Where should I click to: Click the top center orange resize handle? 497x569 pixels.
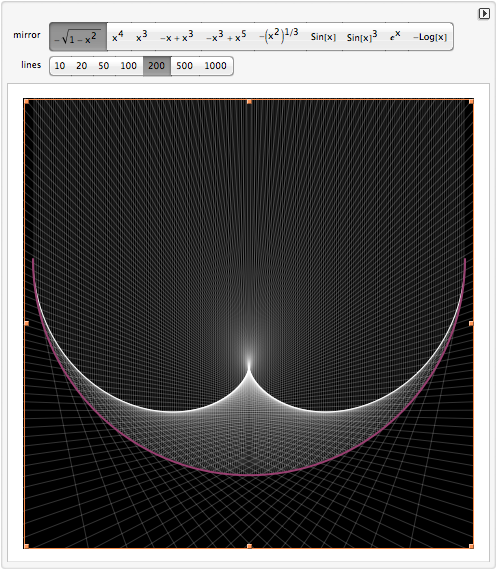(x=249, y=102)
